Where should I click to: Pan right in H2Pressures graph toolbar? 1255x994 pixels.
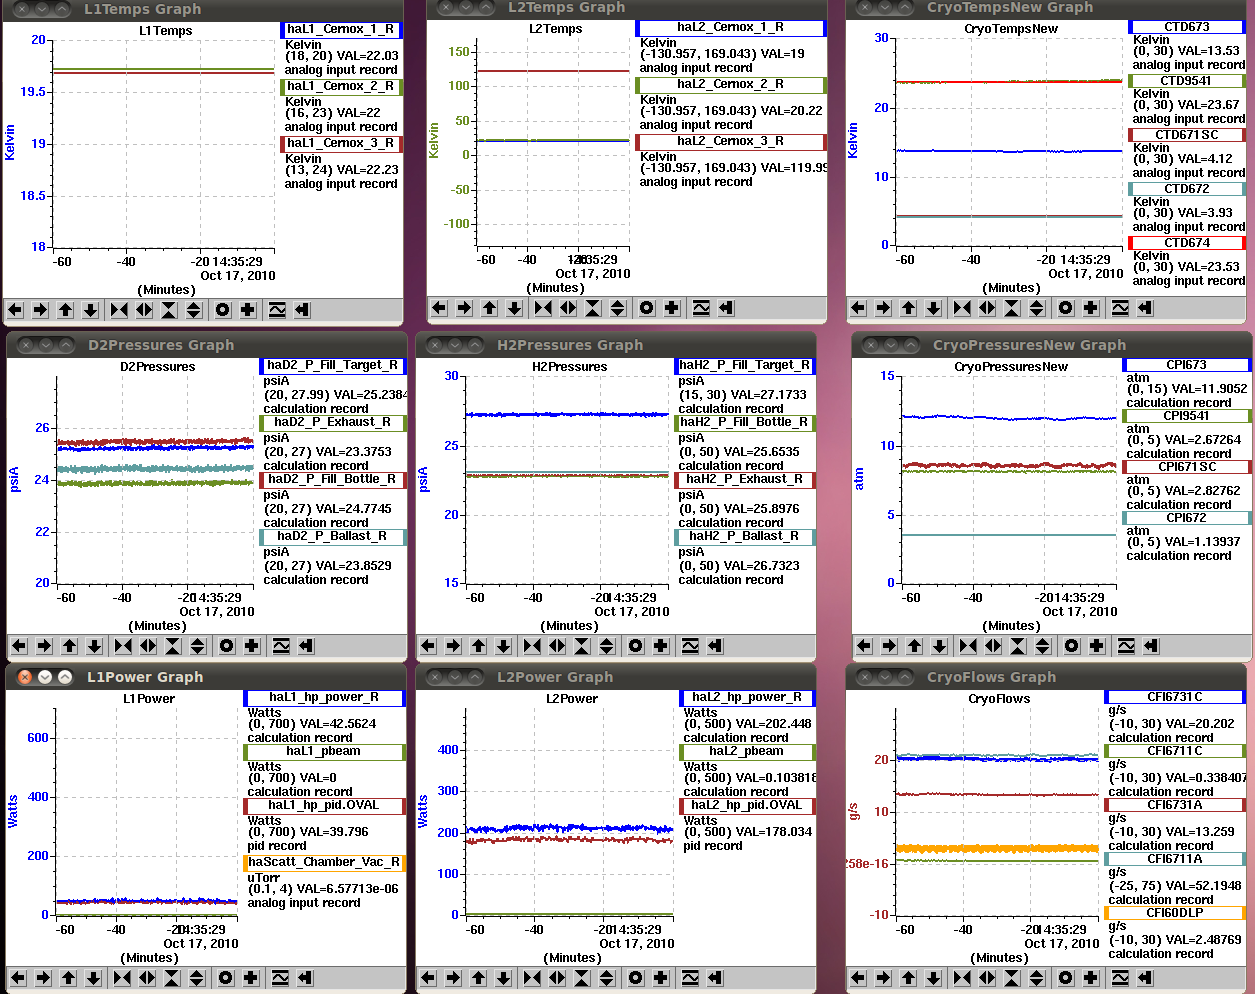[454, 646]
